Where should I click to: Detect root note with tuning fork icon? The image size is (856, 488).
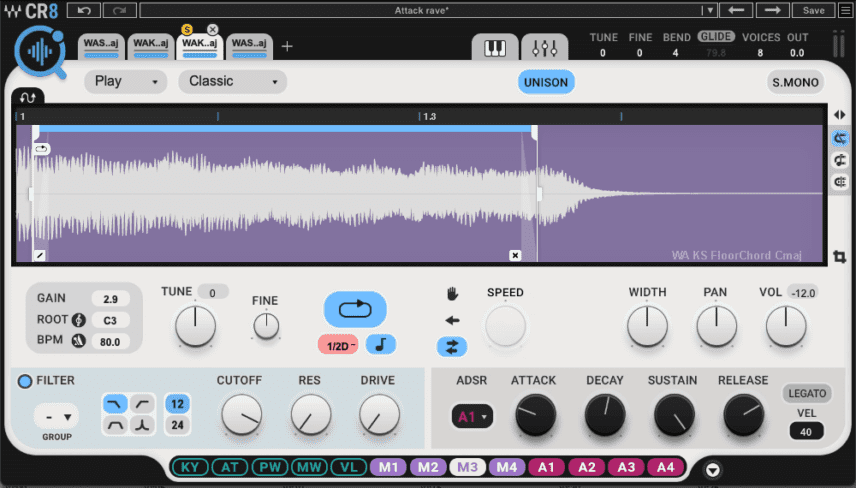pyautogui.click(x=79, y=320)
